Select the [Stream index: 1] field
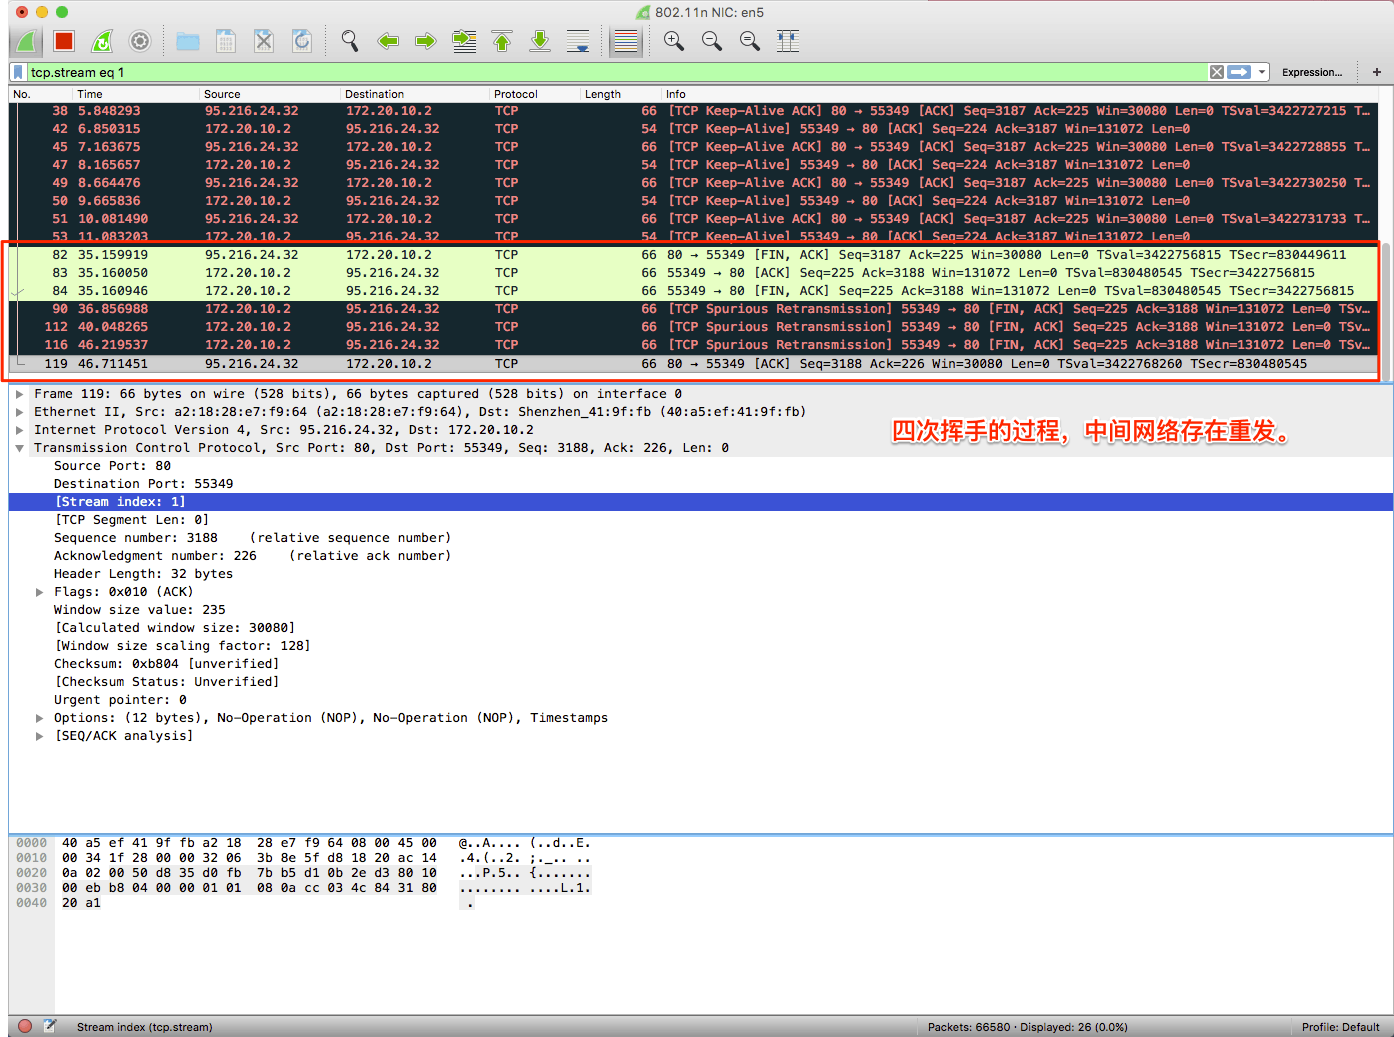The image size is (1394, 1037). (x=700, y=502)
